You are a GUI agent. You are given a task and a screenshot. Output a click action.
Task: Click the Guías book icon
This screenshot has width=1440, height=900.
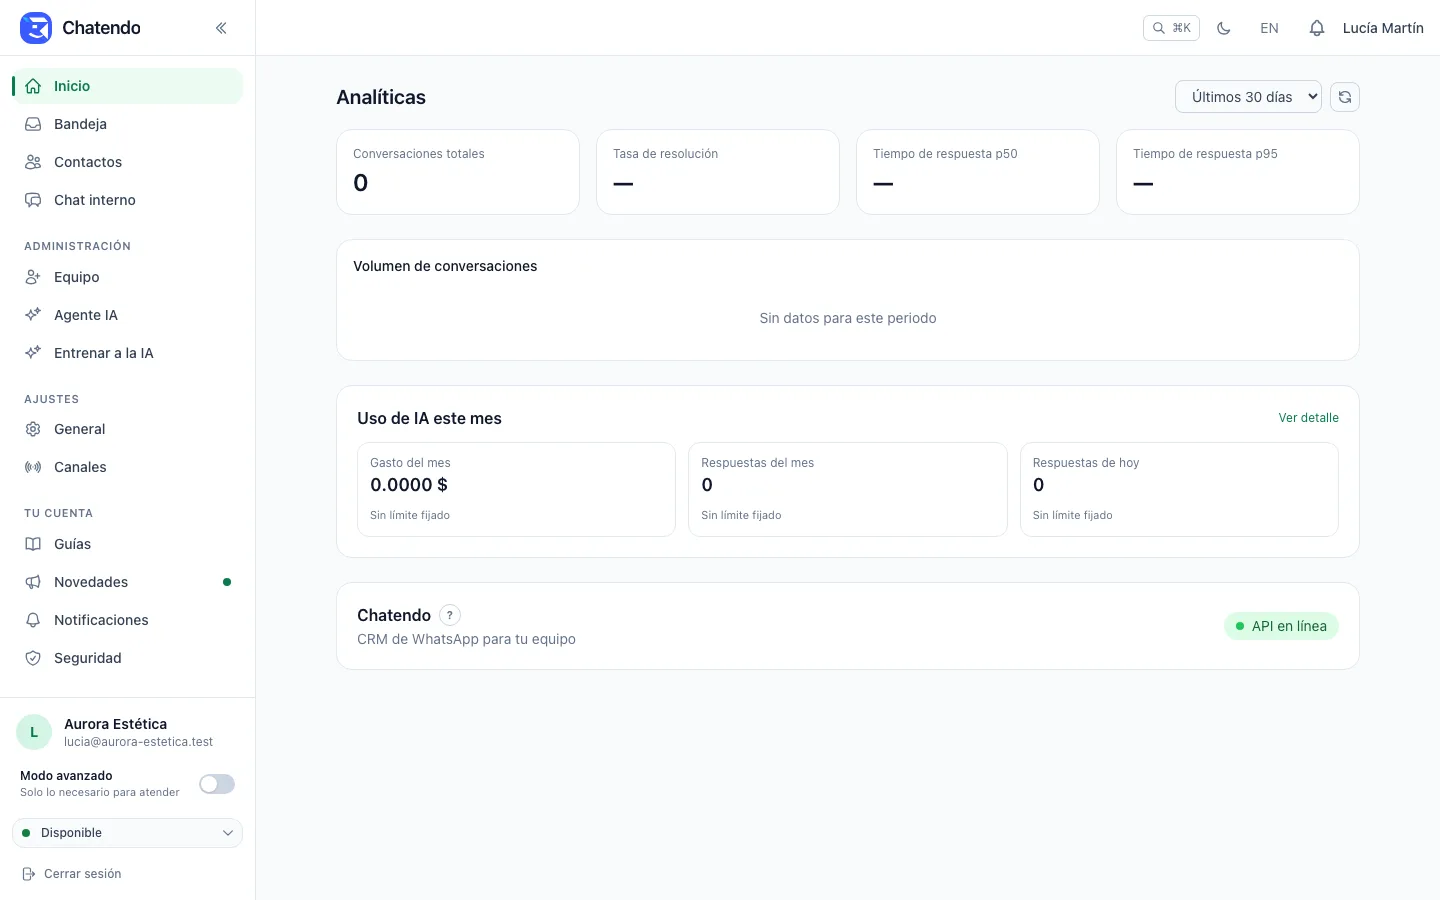click(x=33, y=544)
